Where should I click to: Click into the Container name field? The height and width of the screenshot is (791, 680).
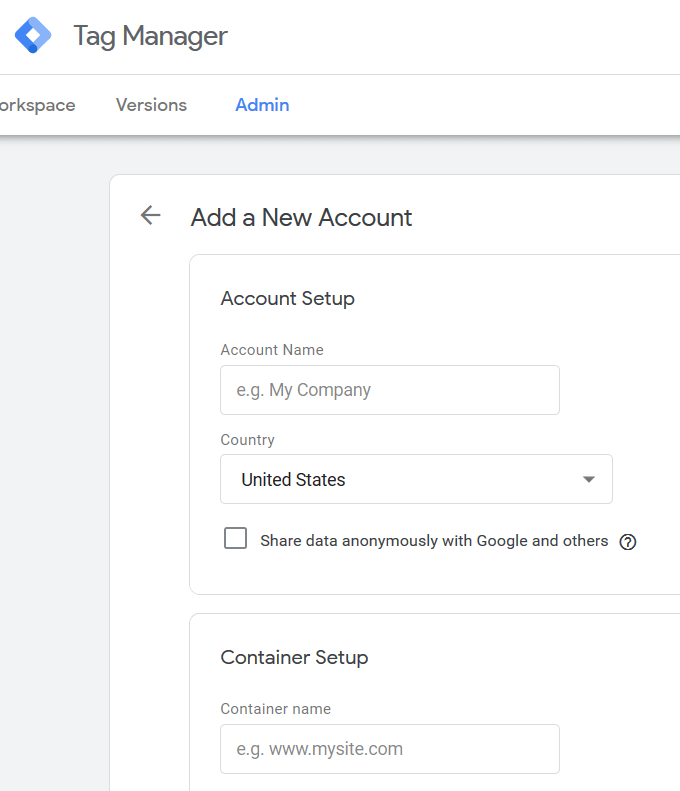point(390,749)
